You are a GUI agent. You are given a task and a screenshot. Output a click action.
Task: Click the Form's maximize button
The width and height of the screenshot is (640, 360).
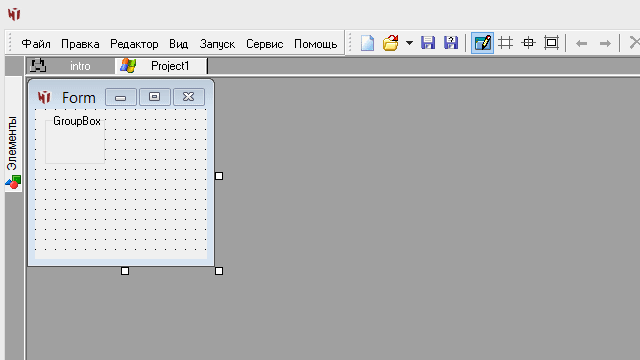coord(155,97)
